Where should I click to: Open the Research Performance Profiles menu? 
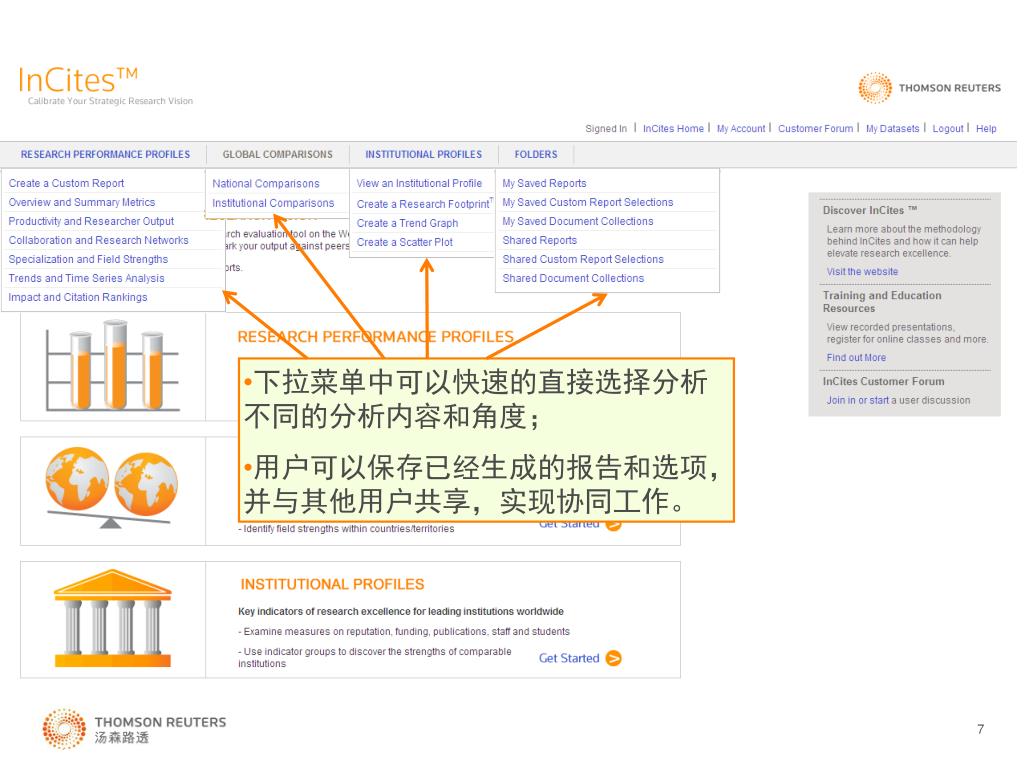pos(105,155)
